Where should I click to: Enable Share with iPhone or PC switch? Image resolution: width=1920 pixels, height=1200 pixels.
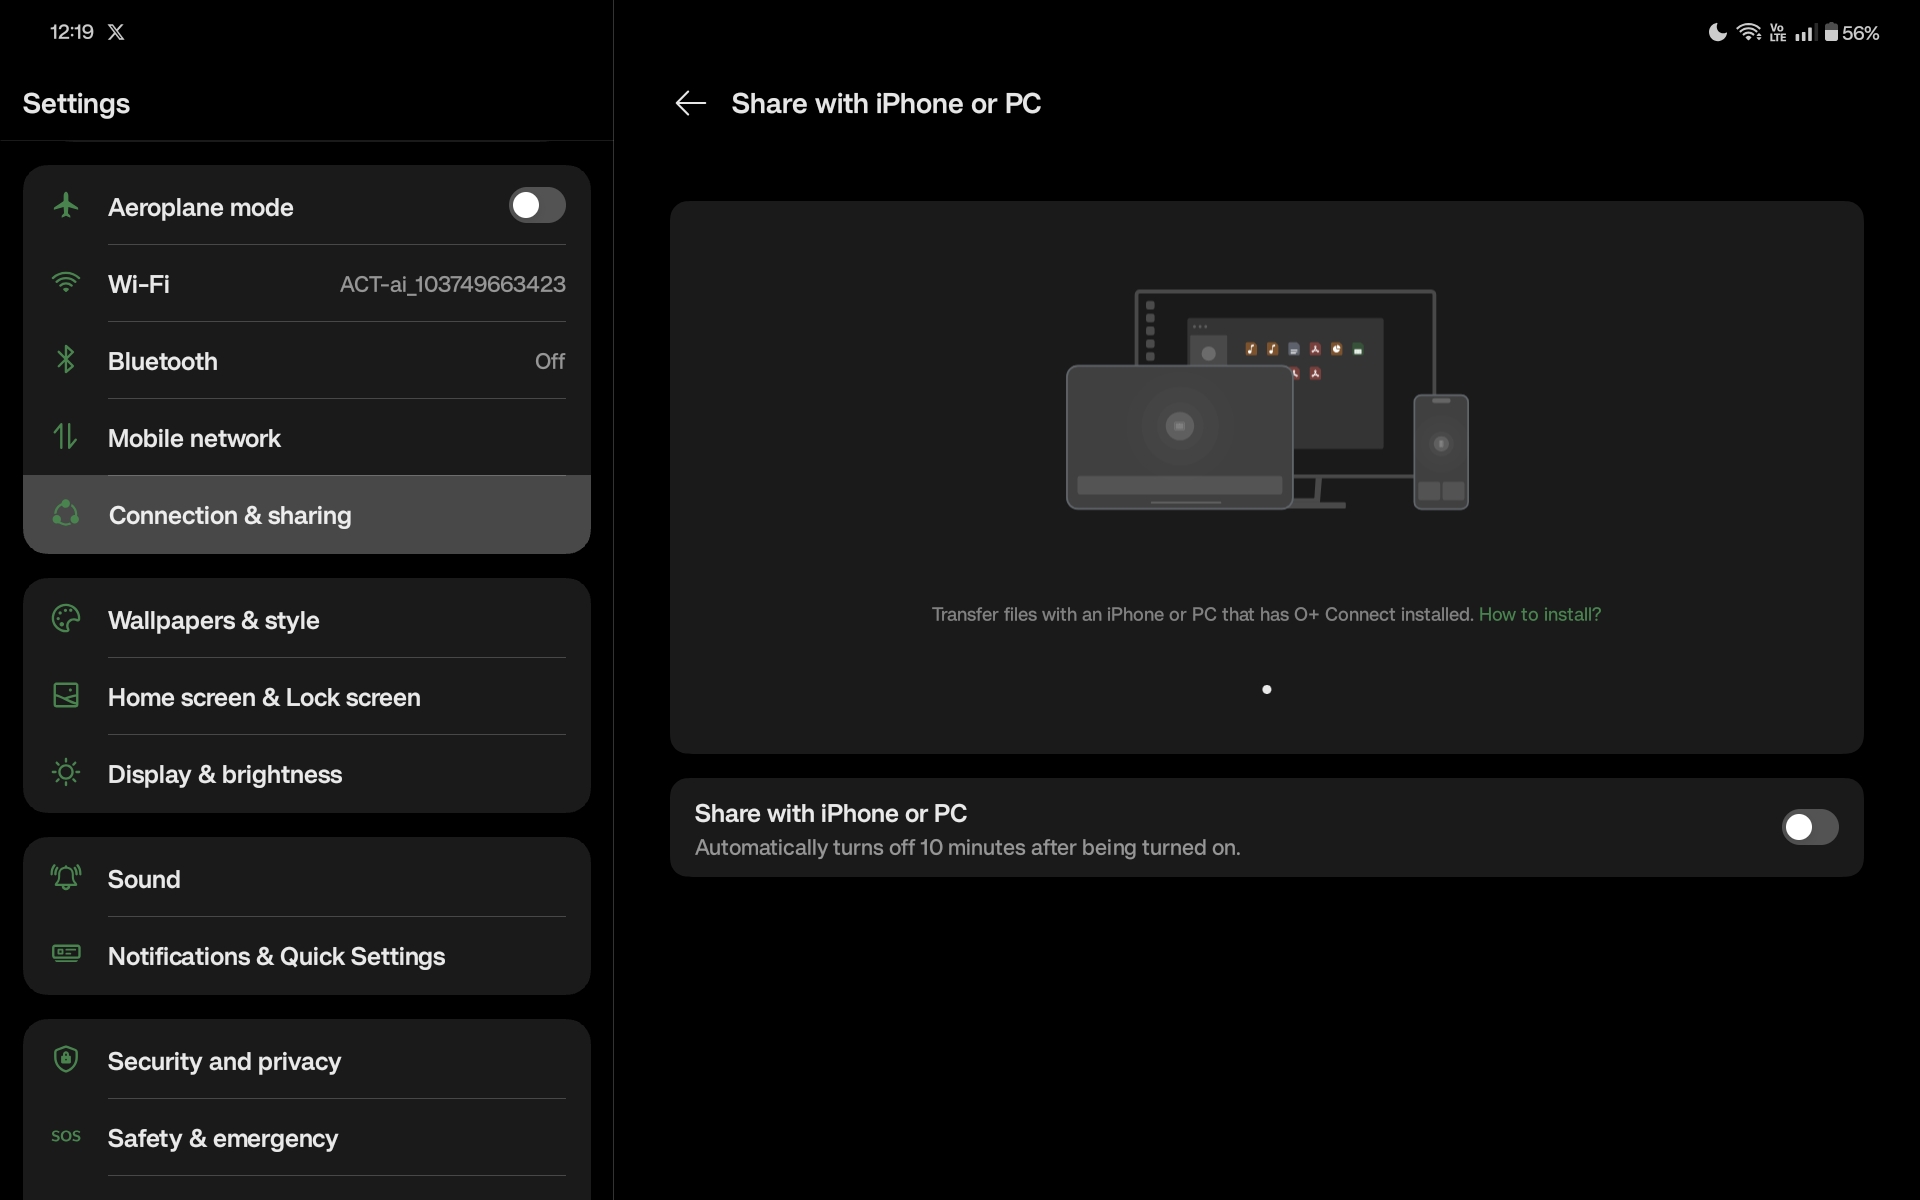coord(1810,827)
